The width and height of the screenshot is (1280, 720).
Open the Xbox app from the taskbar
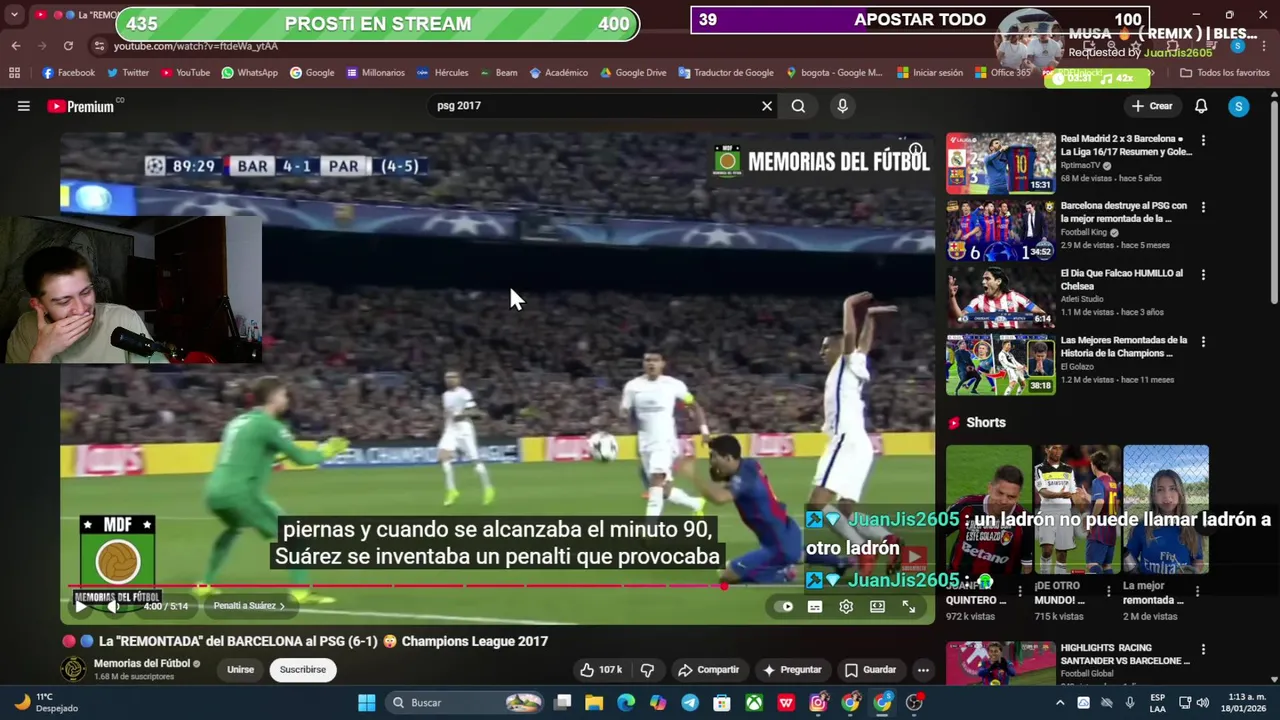754,703
